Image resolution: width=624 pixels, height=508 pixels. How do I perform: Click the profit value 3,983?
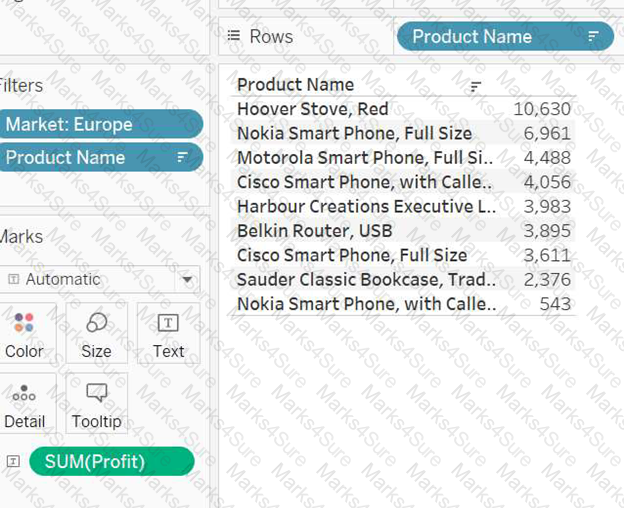[x=547, y=206]
